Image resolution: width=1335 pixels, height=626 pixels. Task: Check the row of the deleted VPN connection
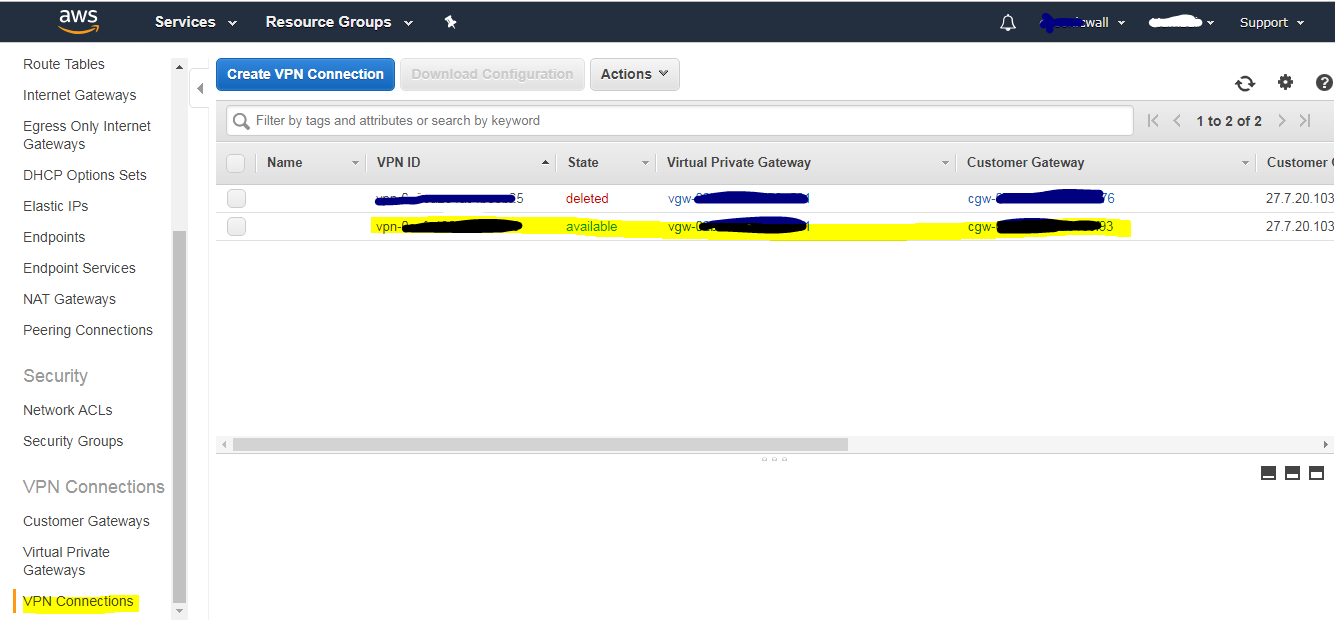point(236,197)
